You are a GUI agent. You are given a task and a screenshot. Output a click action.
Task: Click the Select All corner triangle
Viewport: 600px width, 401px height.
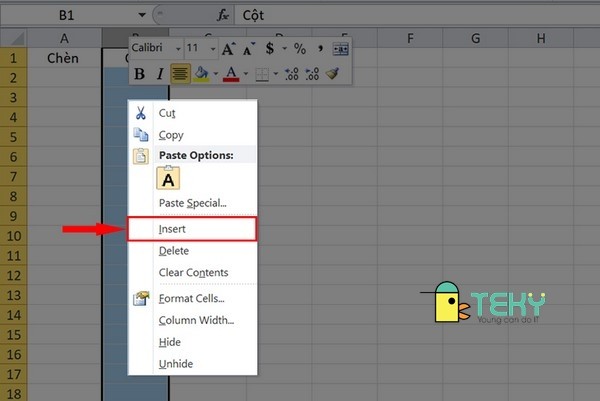[13, 38]
